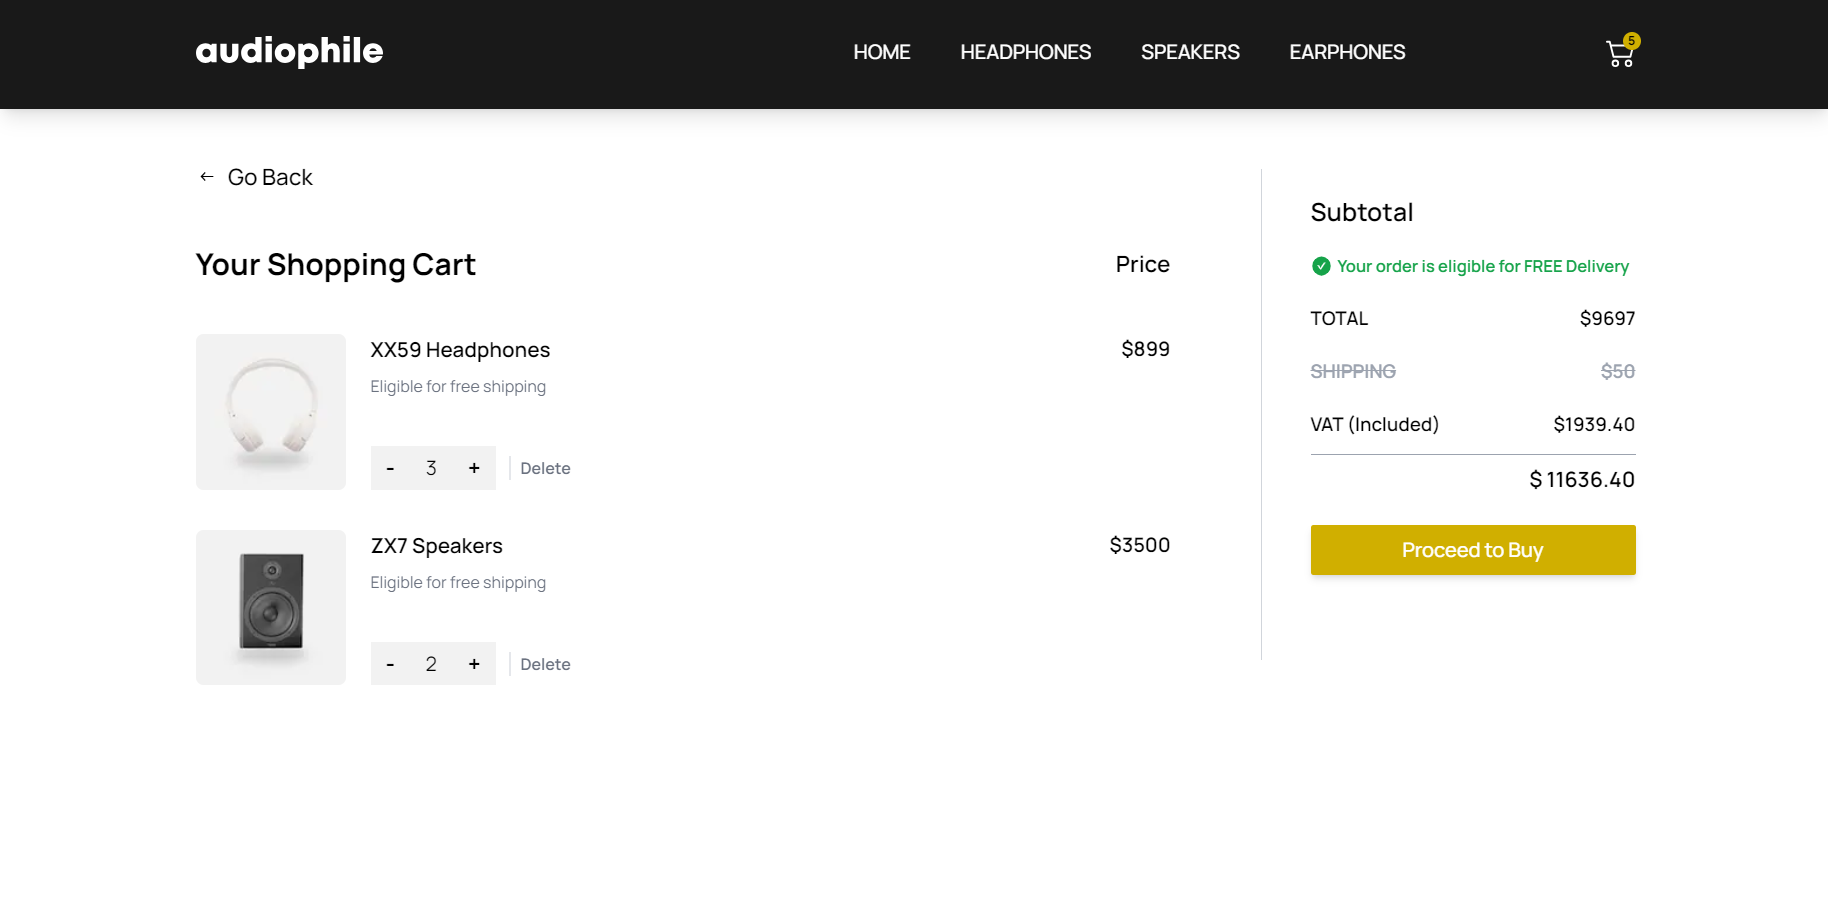This screenshot has width=1828, height=920.
Task: Open the SPEAKERS navigation menu item
Action: (x=1190, y=52)
